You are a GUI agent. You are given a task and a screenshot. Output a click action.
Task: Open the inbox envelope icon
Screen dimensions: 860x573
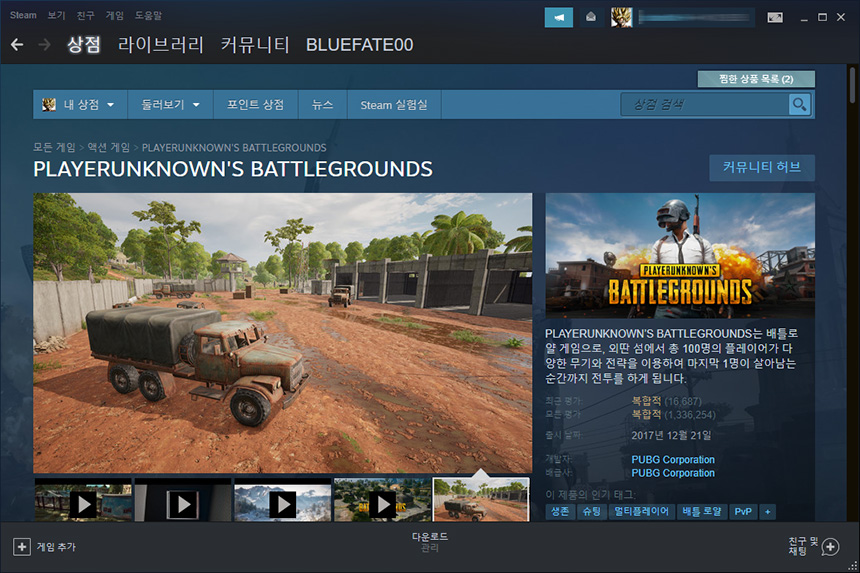pyautogui.click(x=591, y=18)
